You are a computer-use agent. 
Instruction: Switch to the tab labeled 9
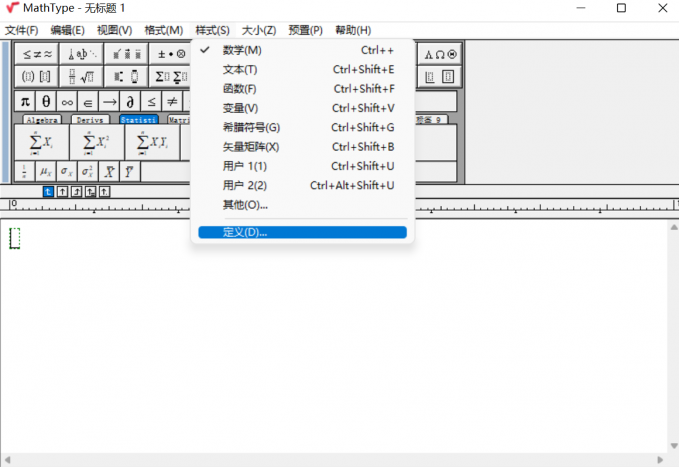point(431,120)
